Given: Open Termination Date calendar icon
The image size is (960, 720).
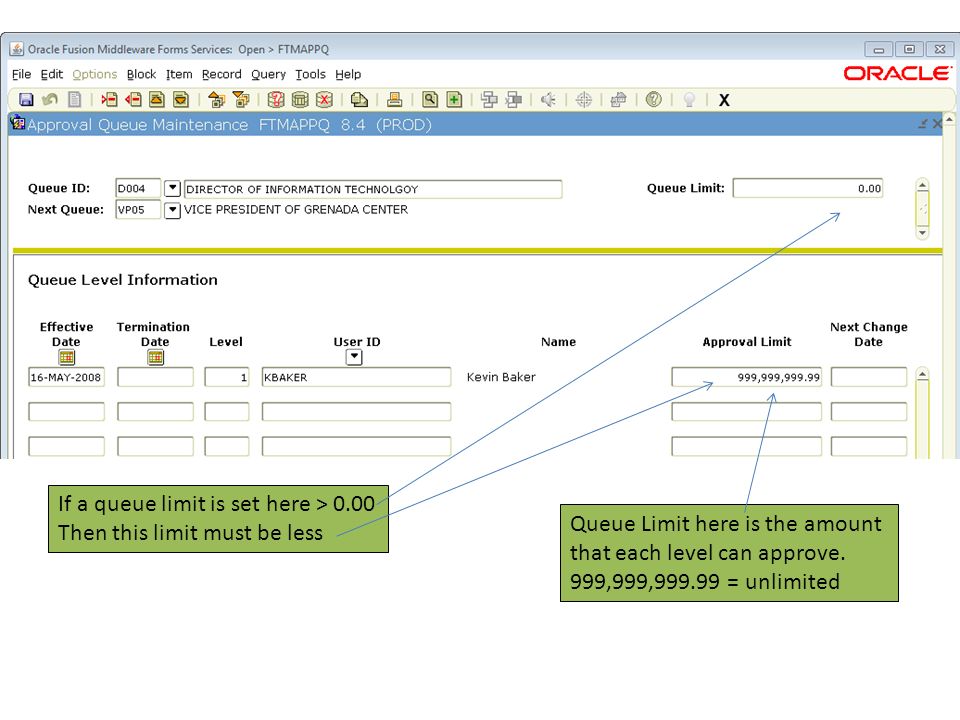Looking at the screenshot, I should click(156, 357).
